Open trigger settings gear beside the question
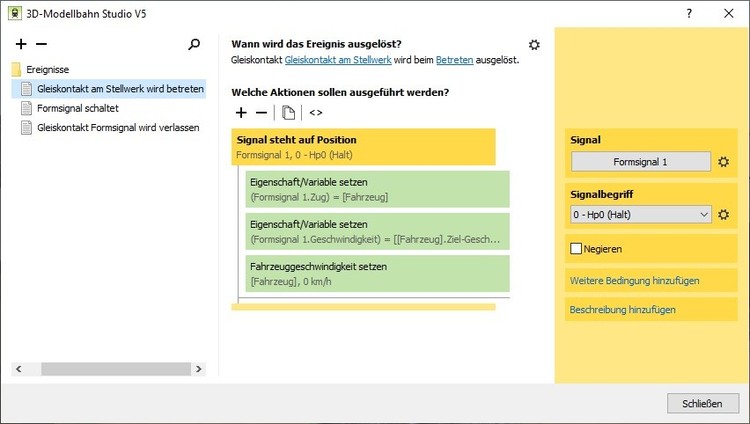 pos(535,45)
